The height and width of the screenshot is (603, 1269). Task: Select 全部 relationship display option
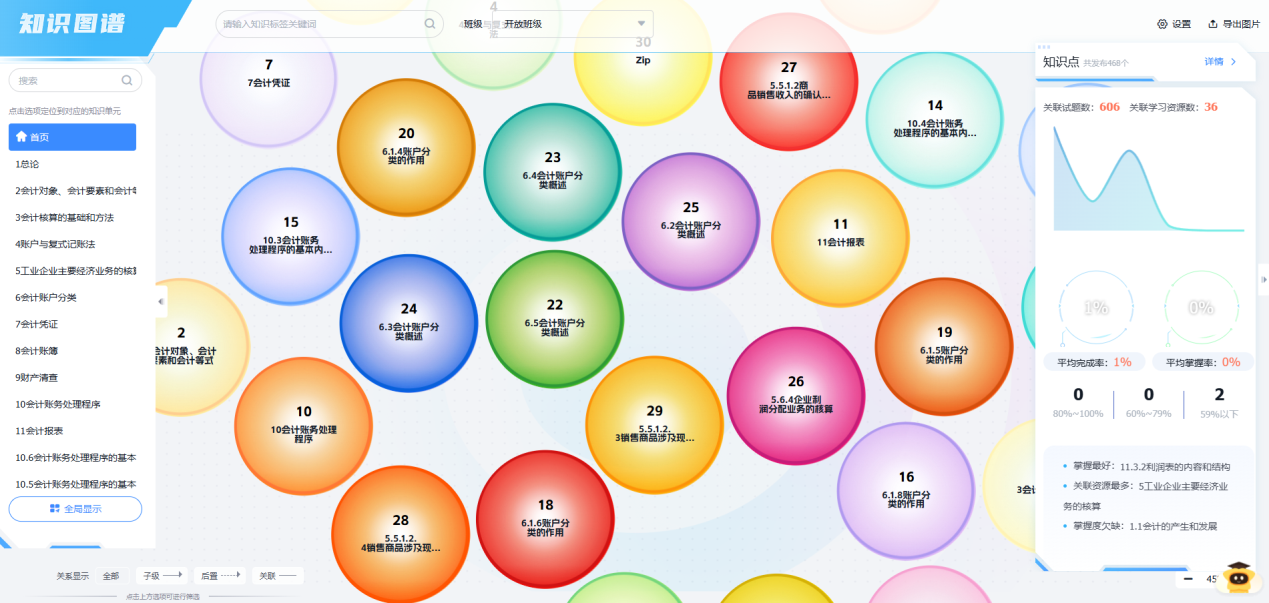110,576
